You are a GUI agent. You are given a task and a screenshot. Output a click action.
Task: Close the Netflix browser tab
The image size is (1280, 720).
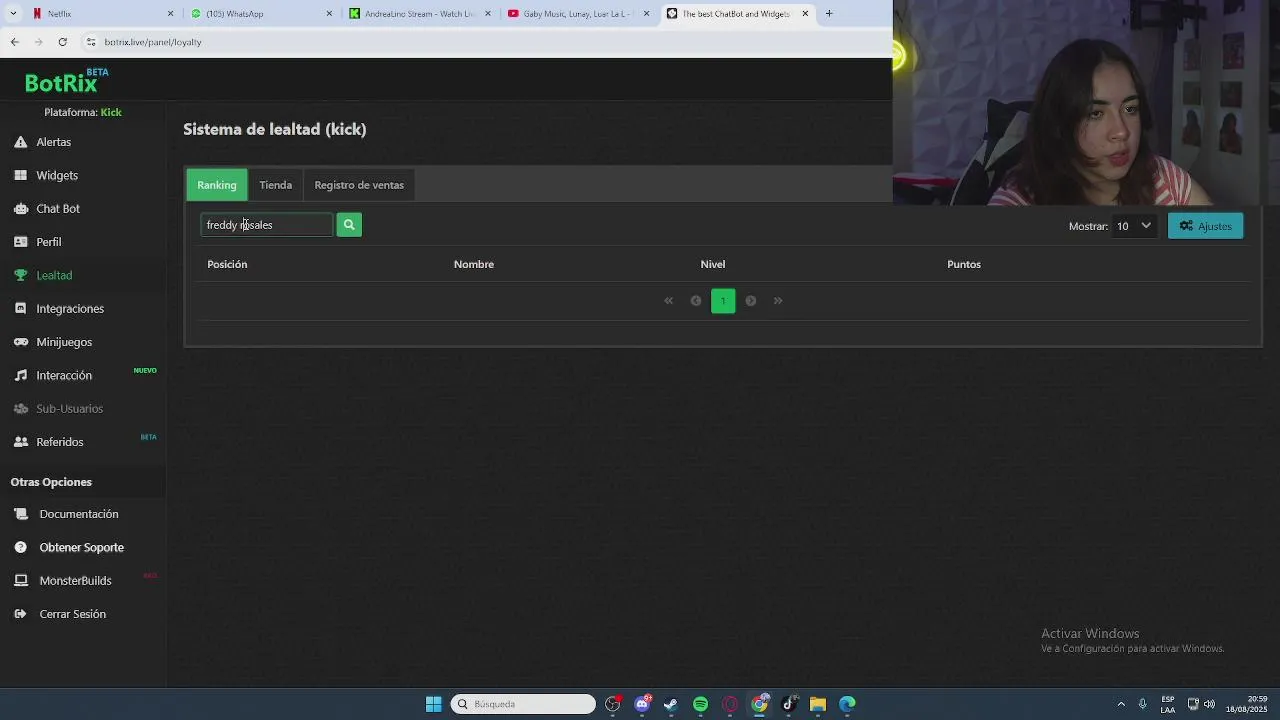(x=170, y=14)
